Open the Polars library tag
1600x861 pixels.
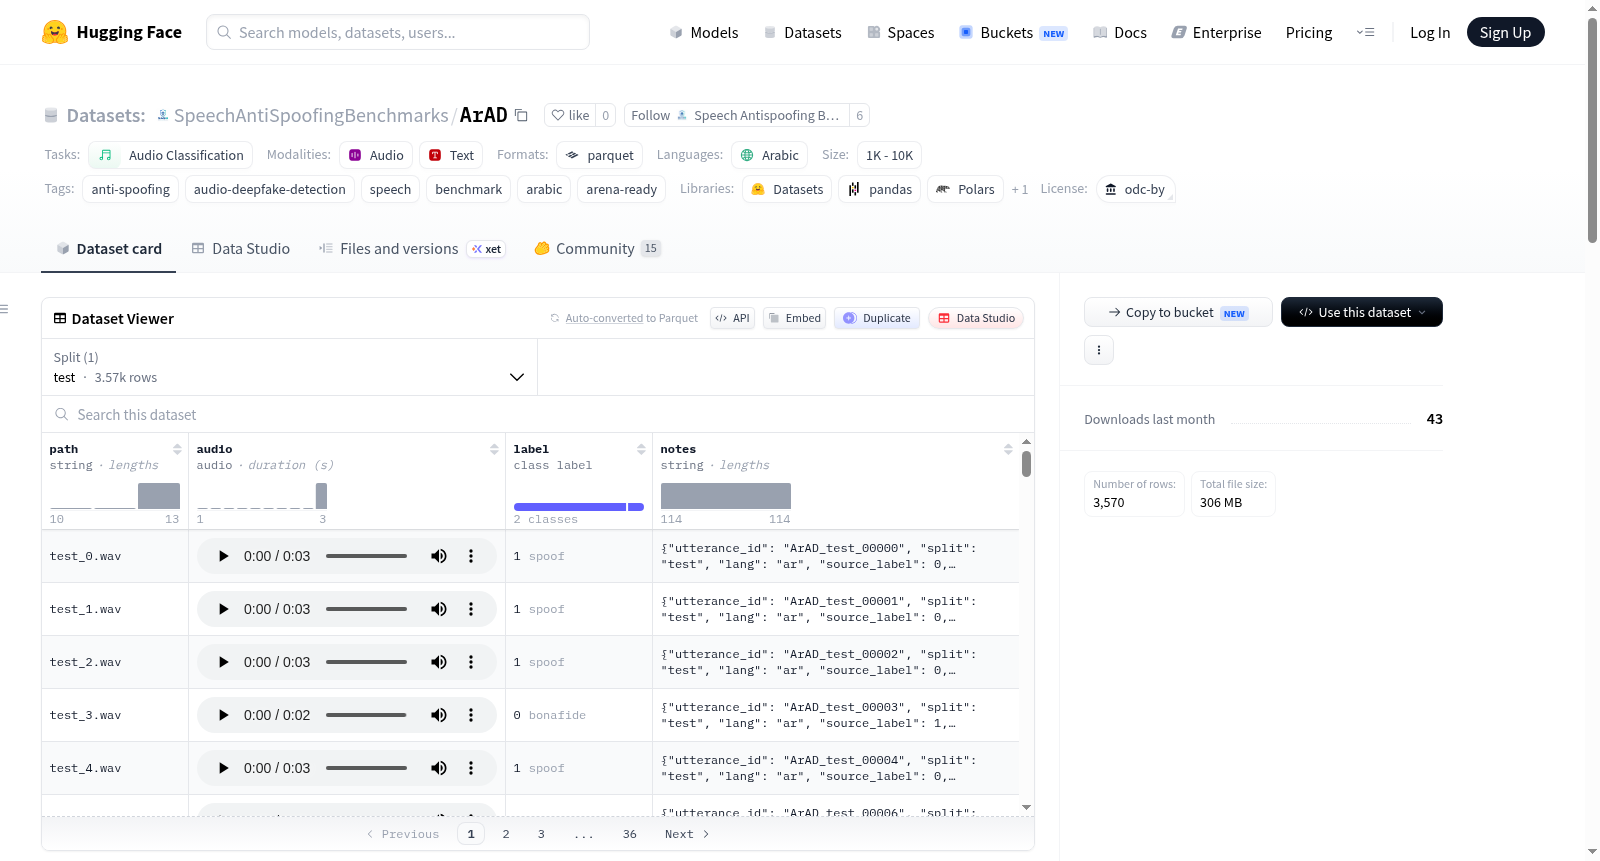(965, 189)
